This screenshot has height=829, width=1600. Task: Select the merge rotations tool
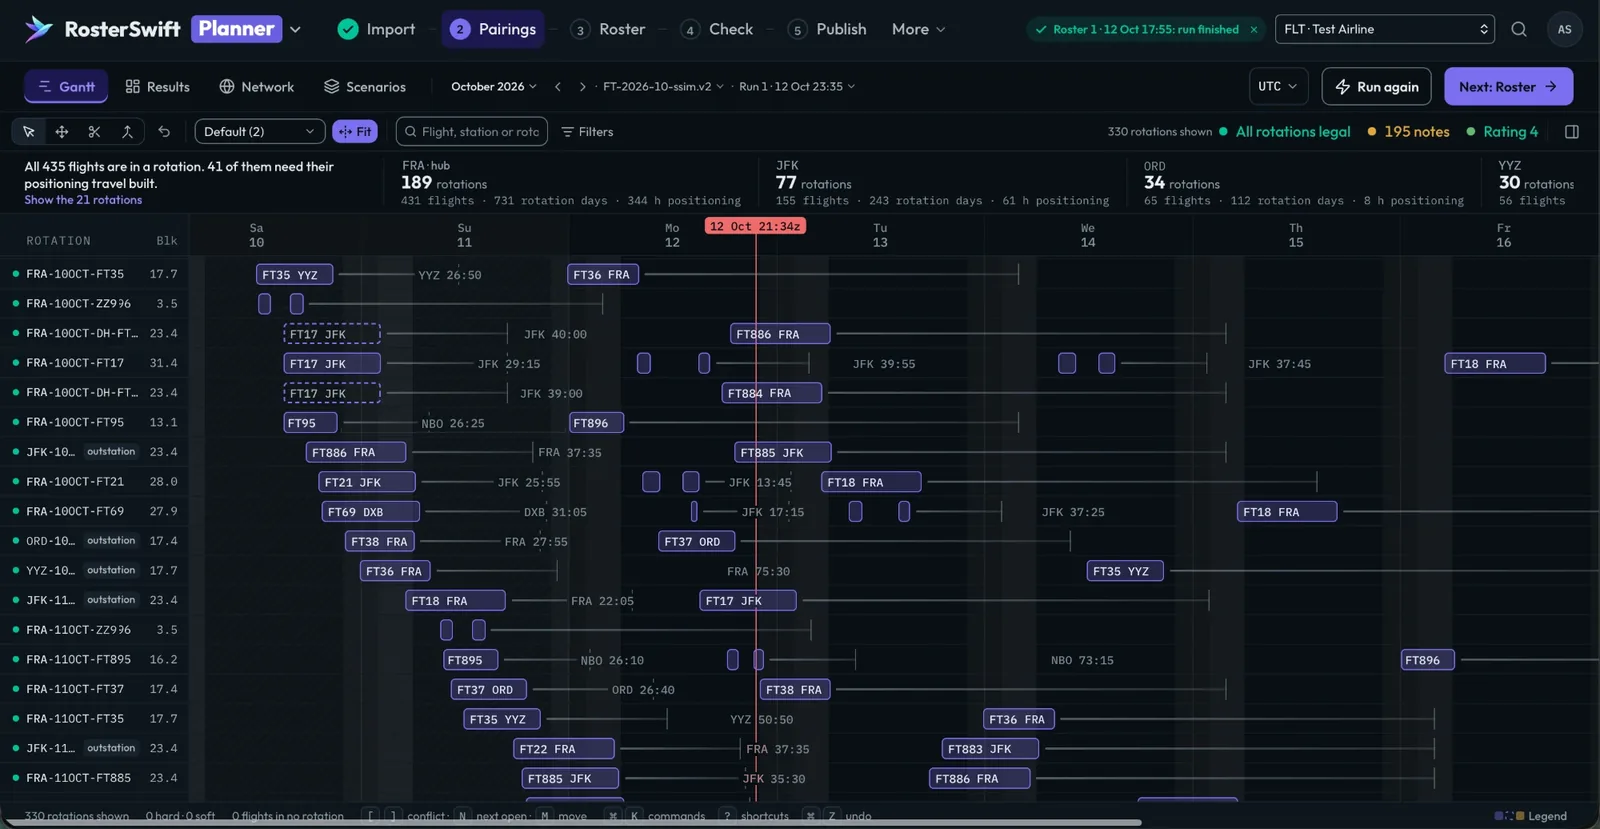[x=127, y=131]
